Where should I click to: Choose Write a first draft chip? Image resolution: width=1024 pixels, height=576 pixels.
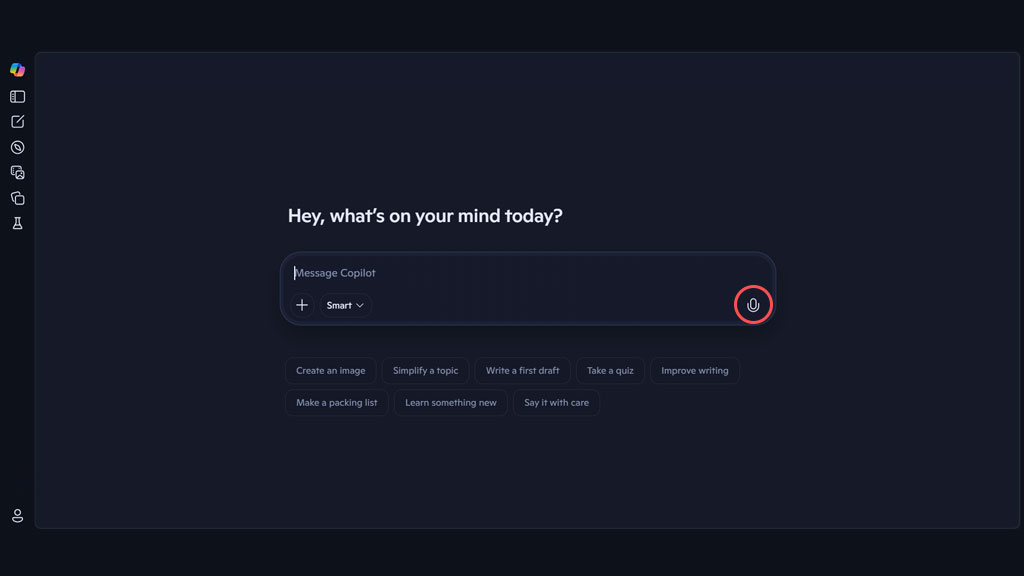pos(522,370)
